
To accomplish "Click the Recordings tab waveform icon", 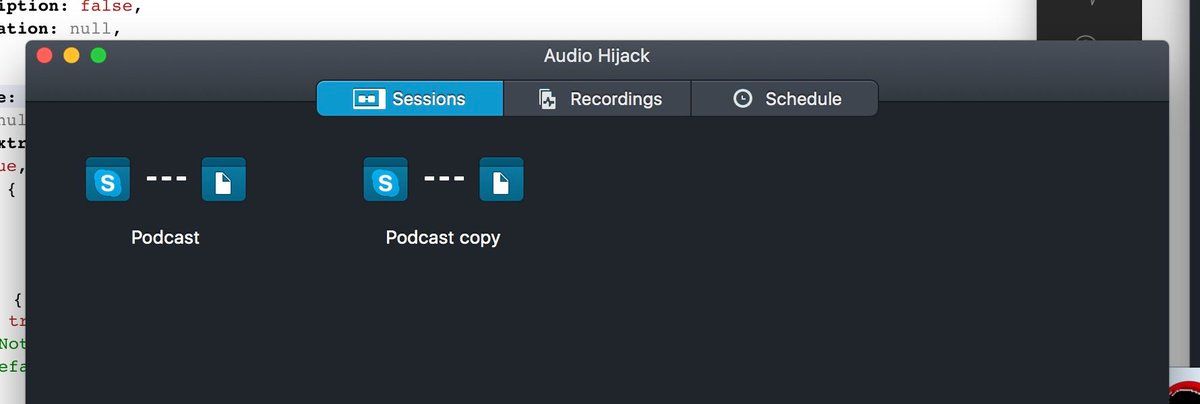I will (x=547, y=99).
